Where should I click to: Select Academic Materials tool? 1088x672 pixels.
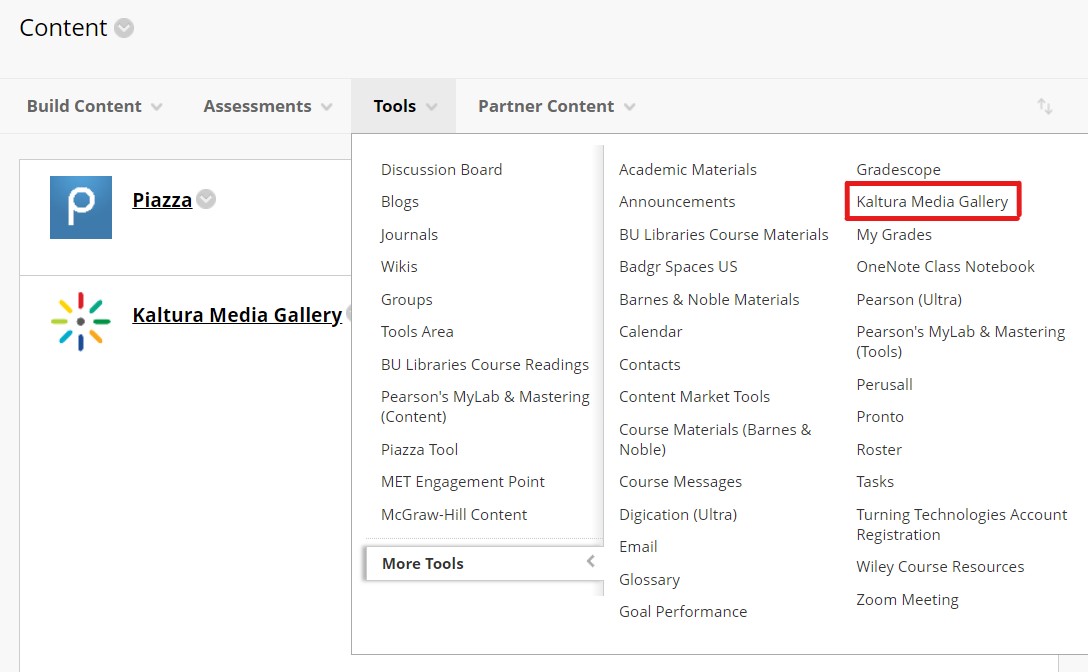pos(688,169)
